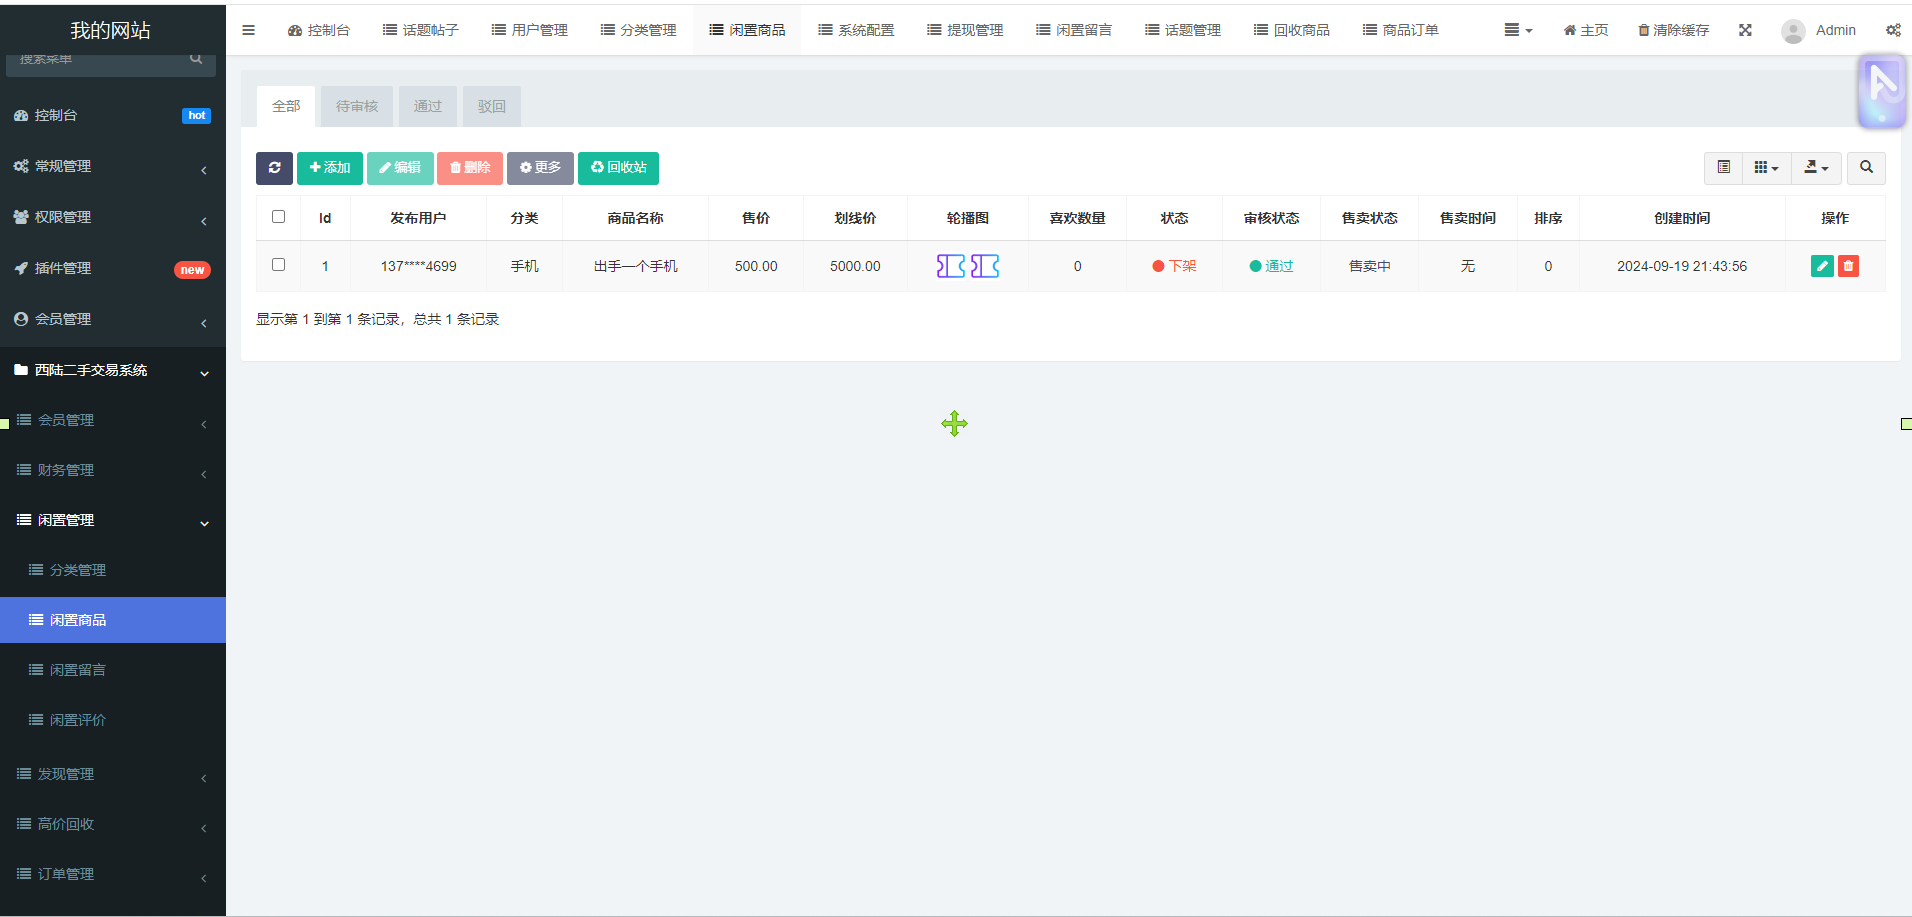Switch to the 驳回 filter tab

pyautogui.click(x=492, y=106)
